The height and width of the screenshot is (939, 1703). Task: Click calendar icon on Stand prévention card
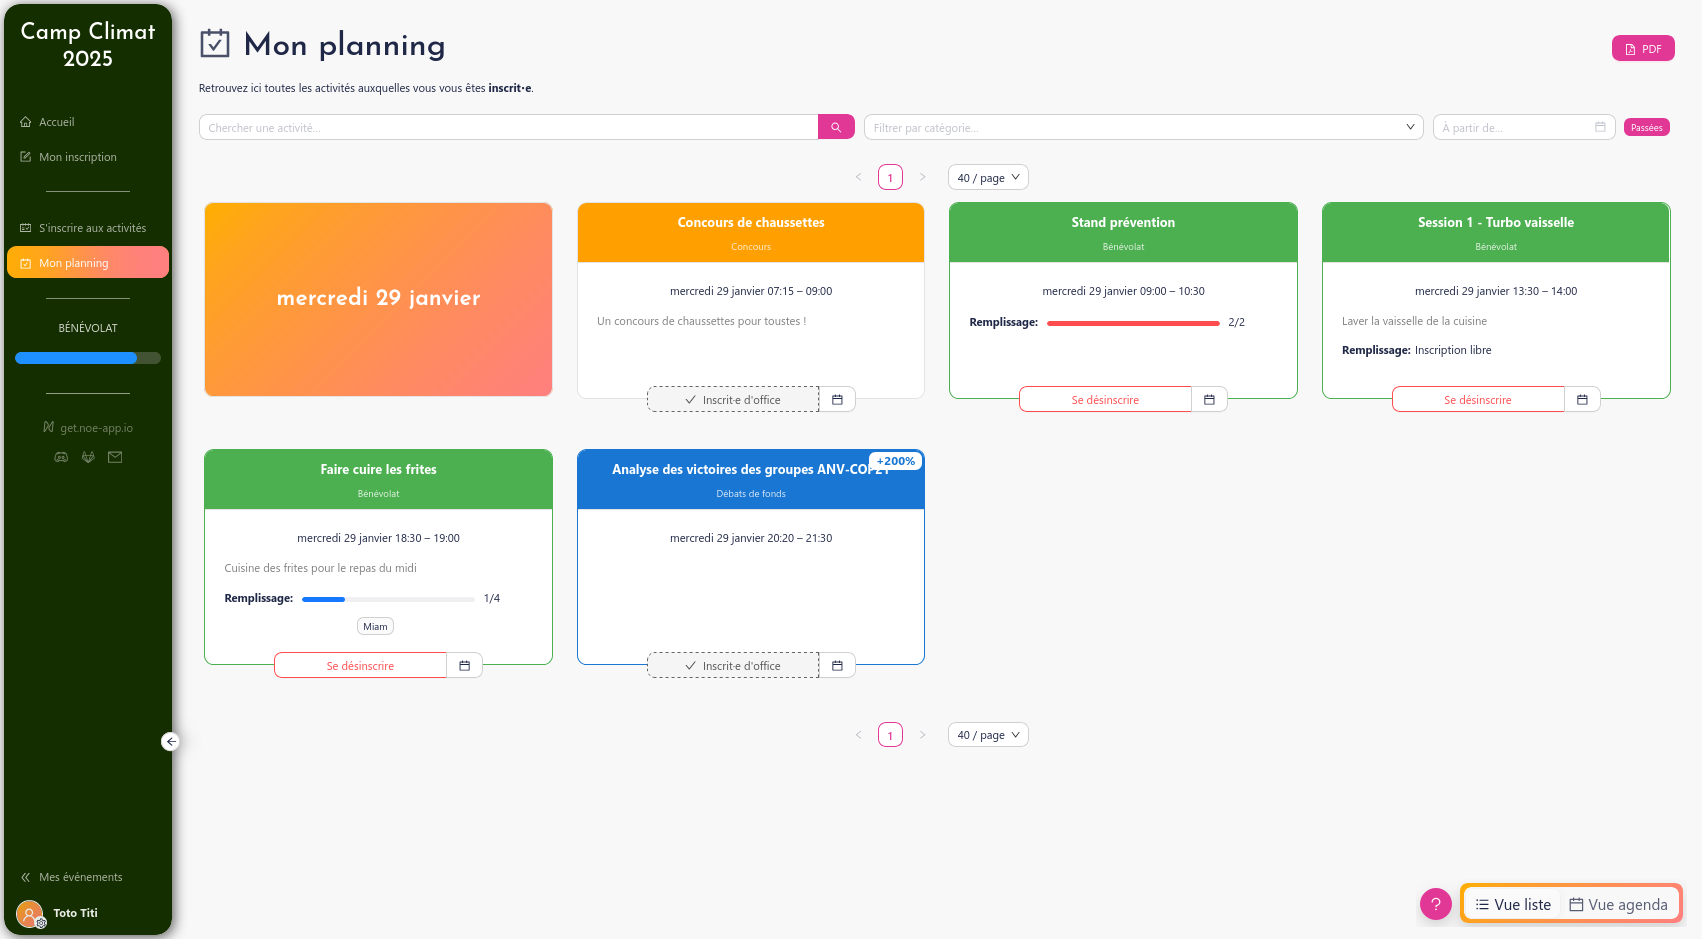1209,400
